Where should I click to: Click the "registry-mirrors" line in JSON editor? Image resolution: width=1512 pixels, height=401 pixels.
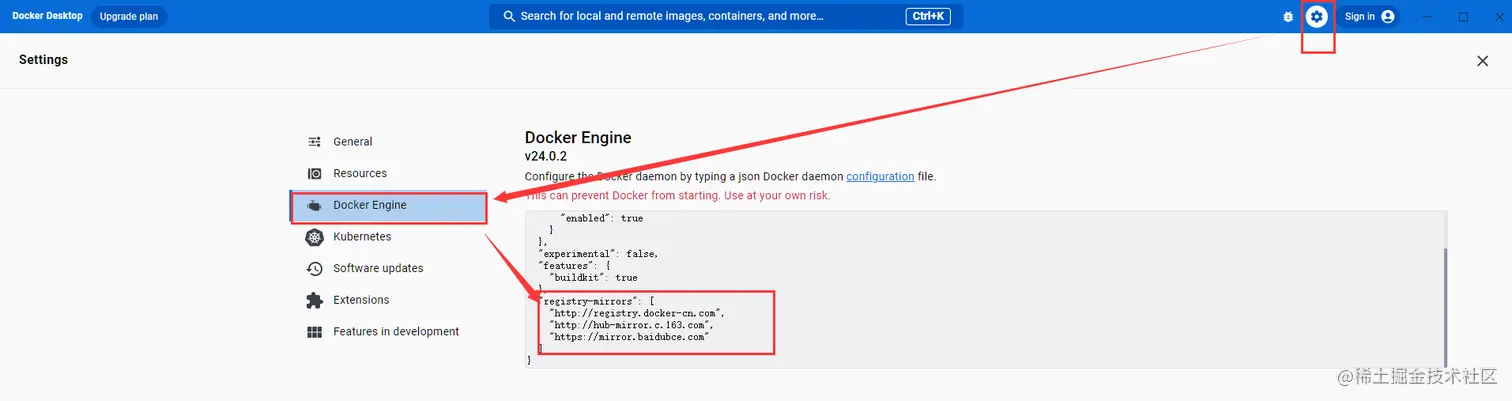[596, 301]
